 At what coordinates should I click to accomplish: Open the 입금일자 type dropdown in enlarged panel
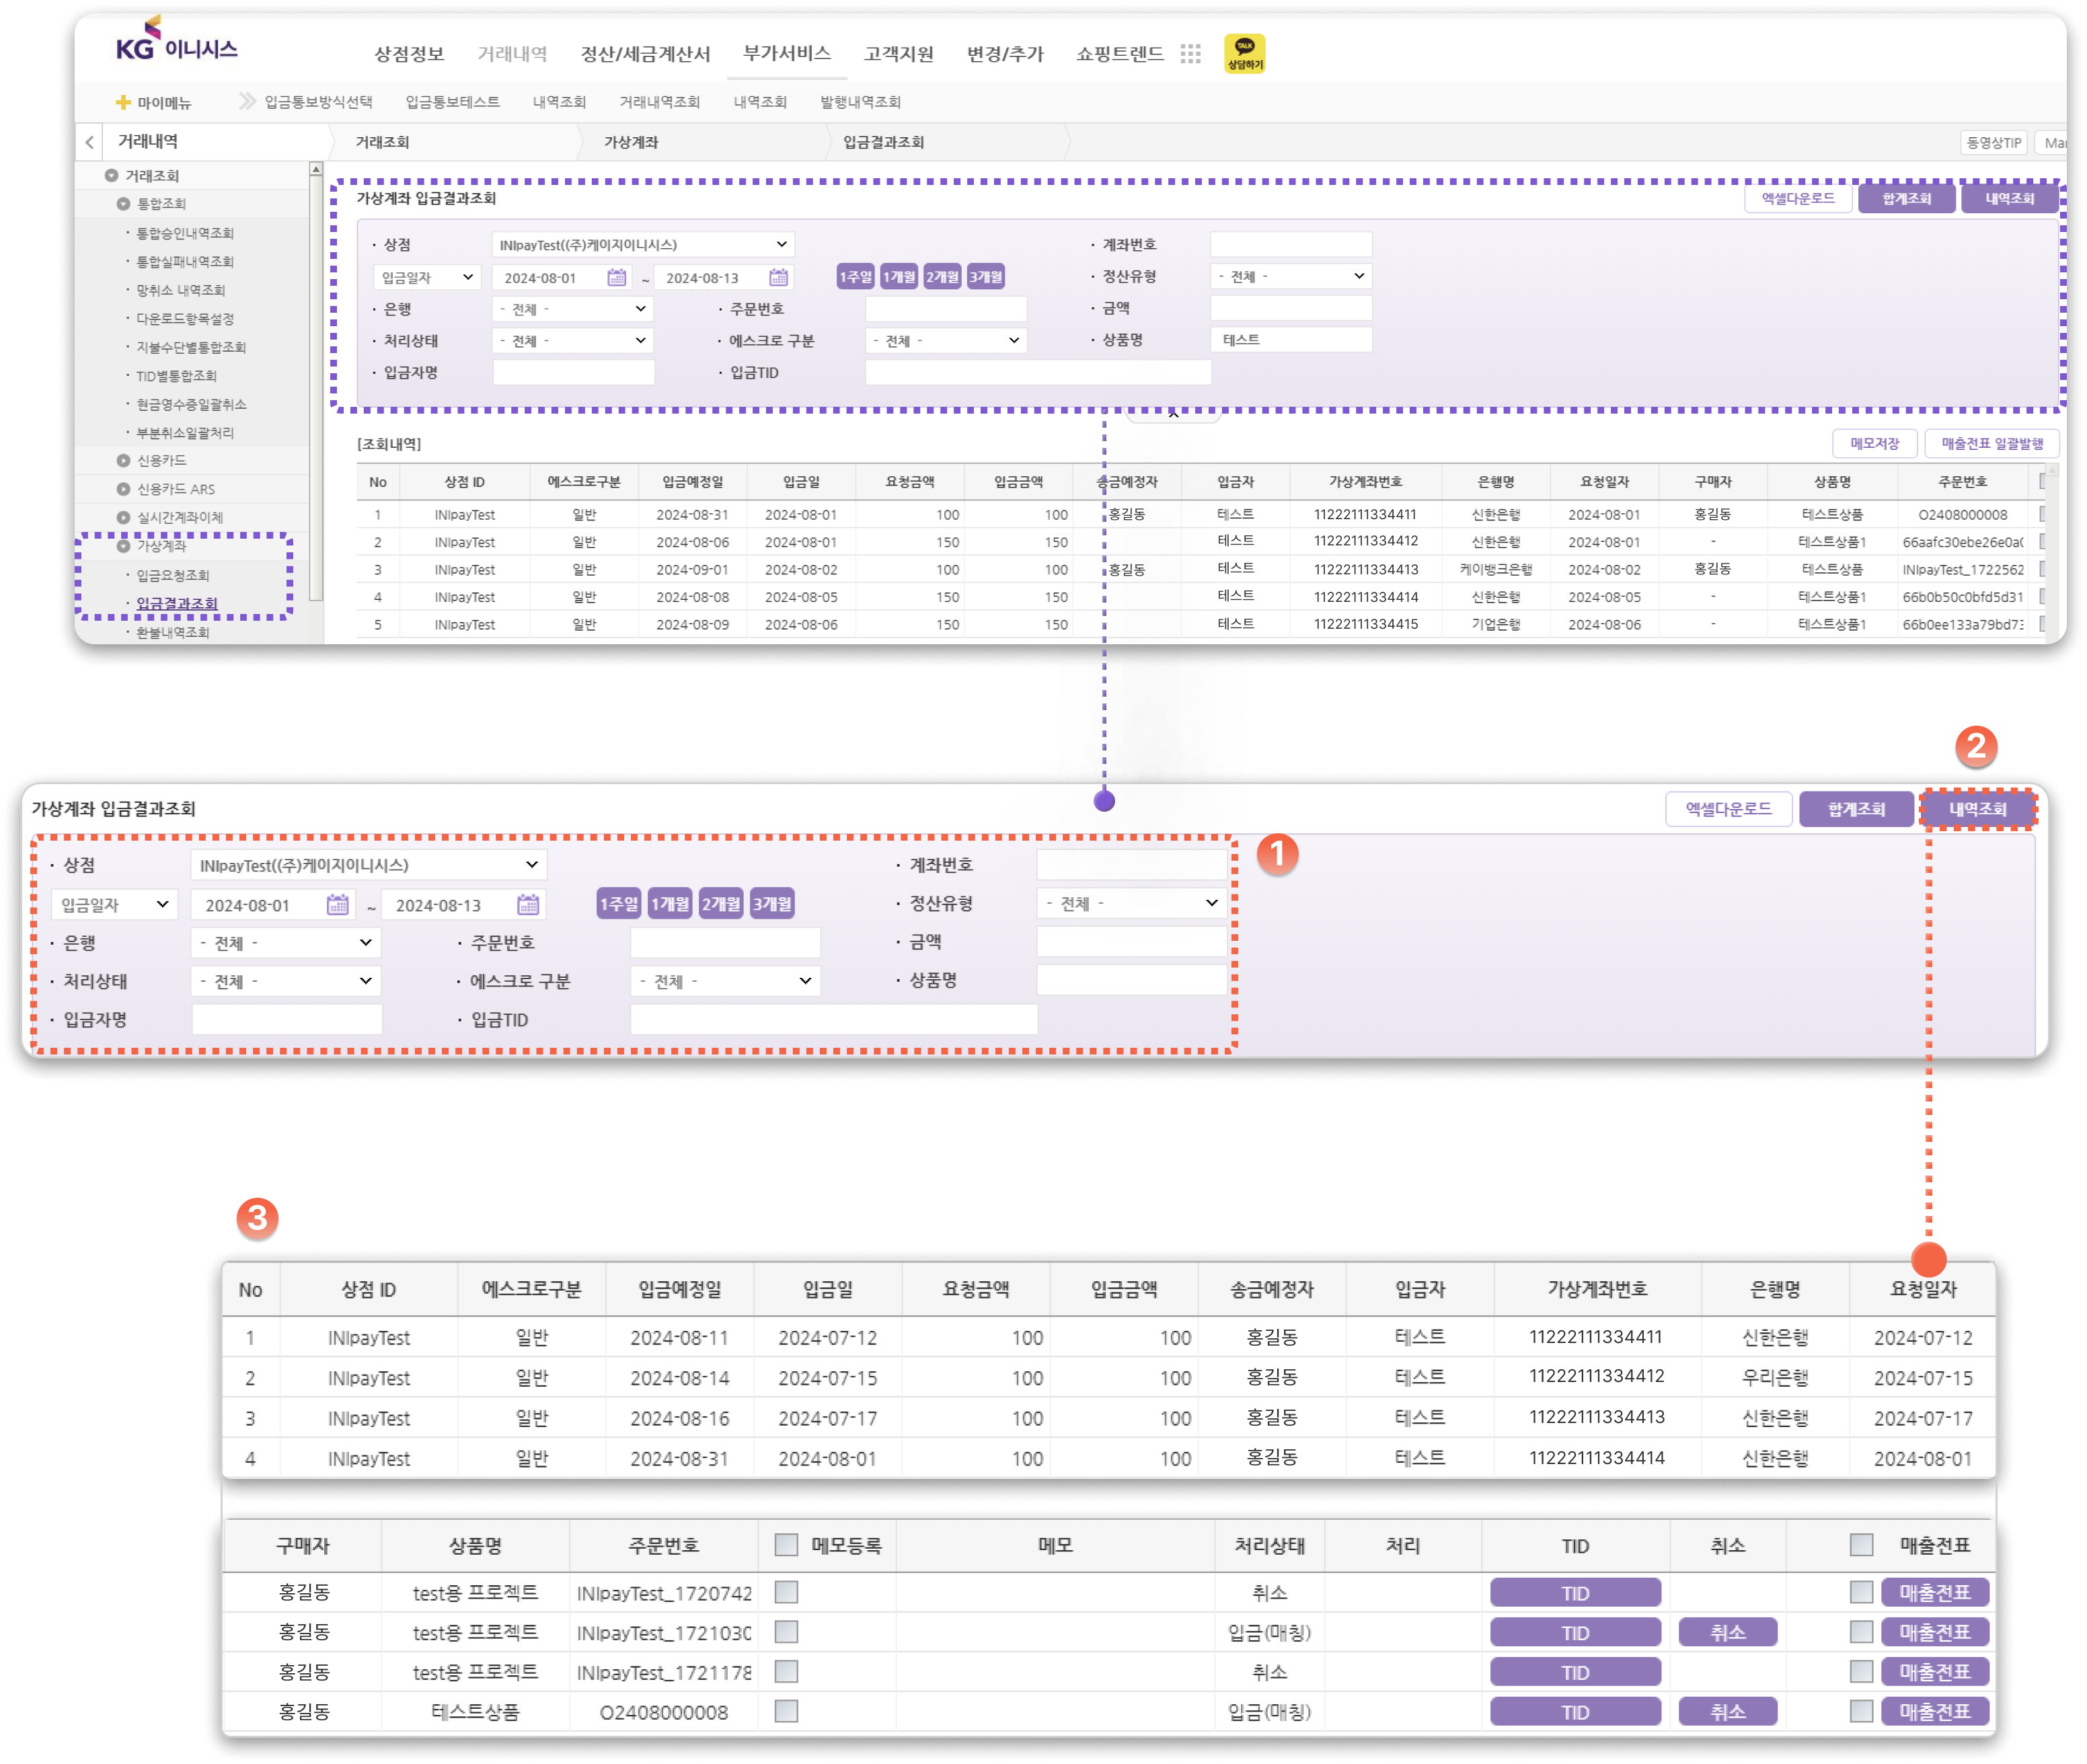click(x=114, y=904)
